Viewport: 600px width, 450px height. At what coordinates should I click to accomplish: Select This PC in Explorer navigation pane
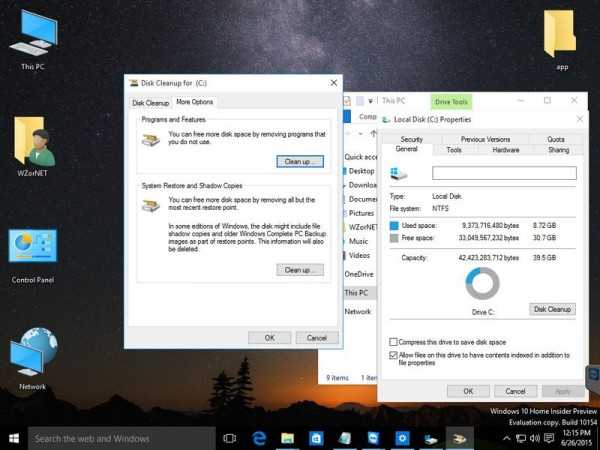tap(357, 293)
